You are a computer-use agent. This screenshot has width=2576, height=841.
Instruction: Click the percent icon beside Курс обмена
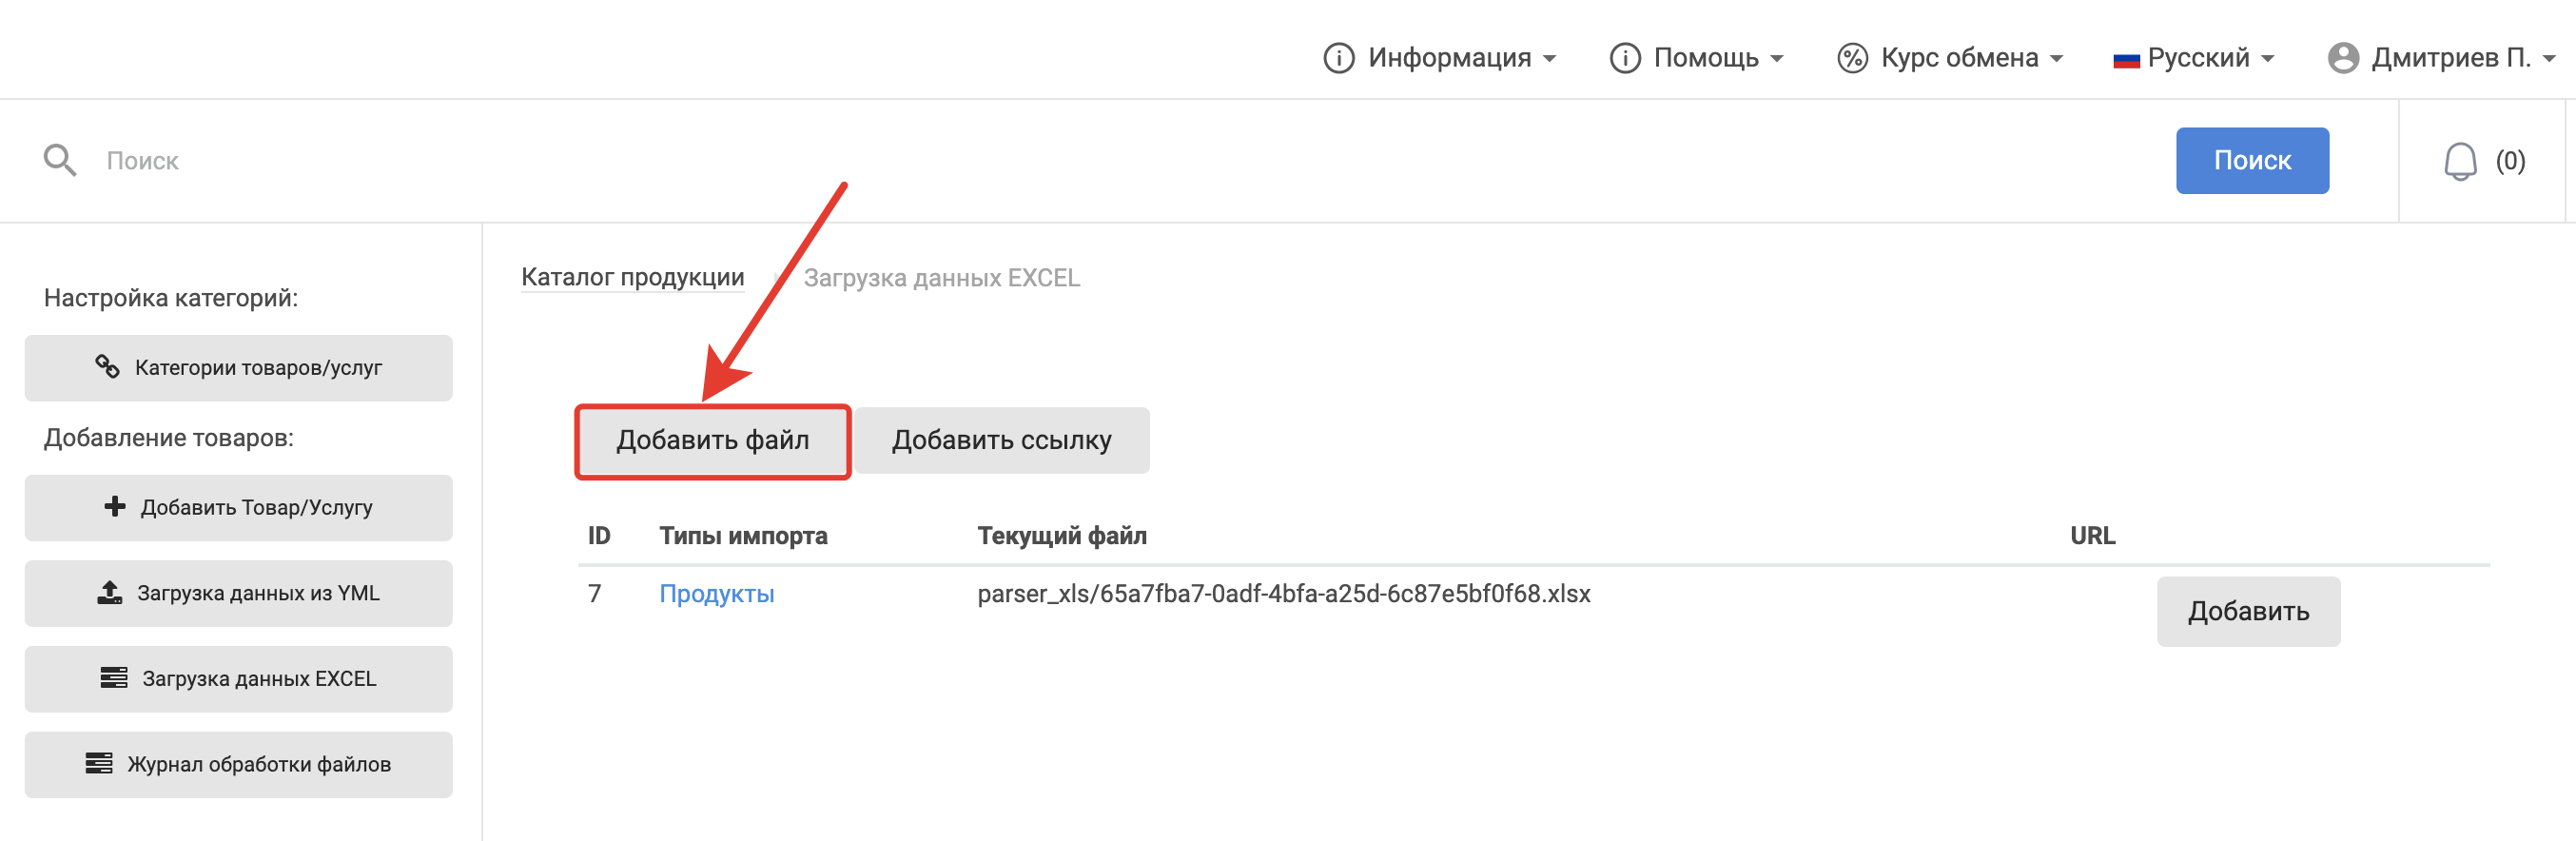point(1852,58)
